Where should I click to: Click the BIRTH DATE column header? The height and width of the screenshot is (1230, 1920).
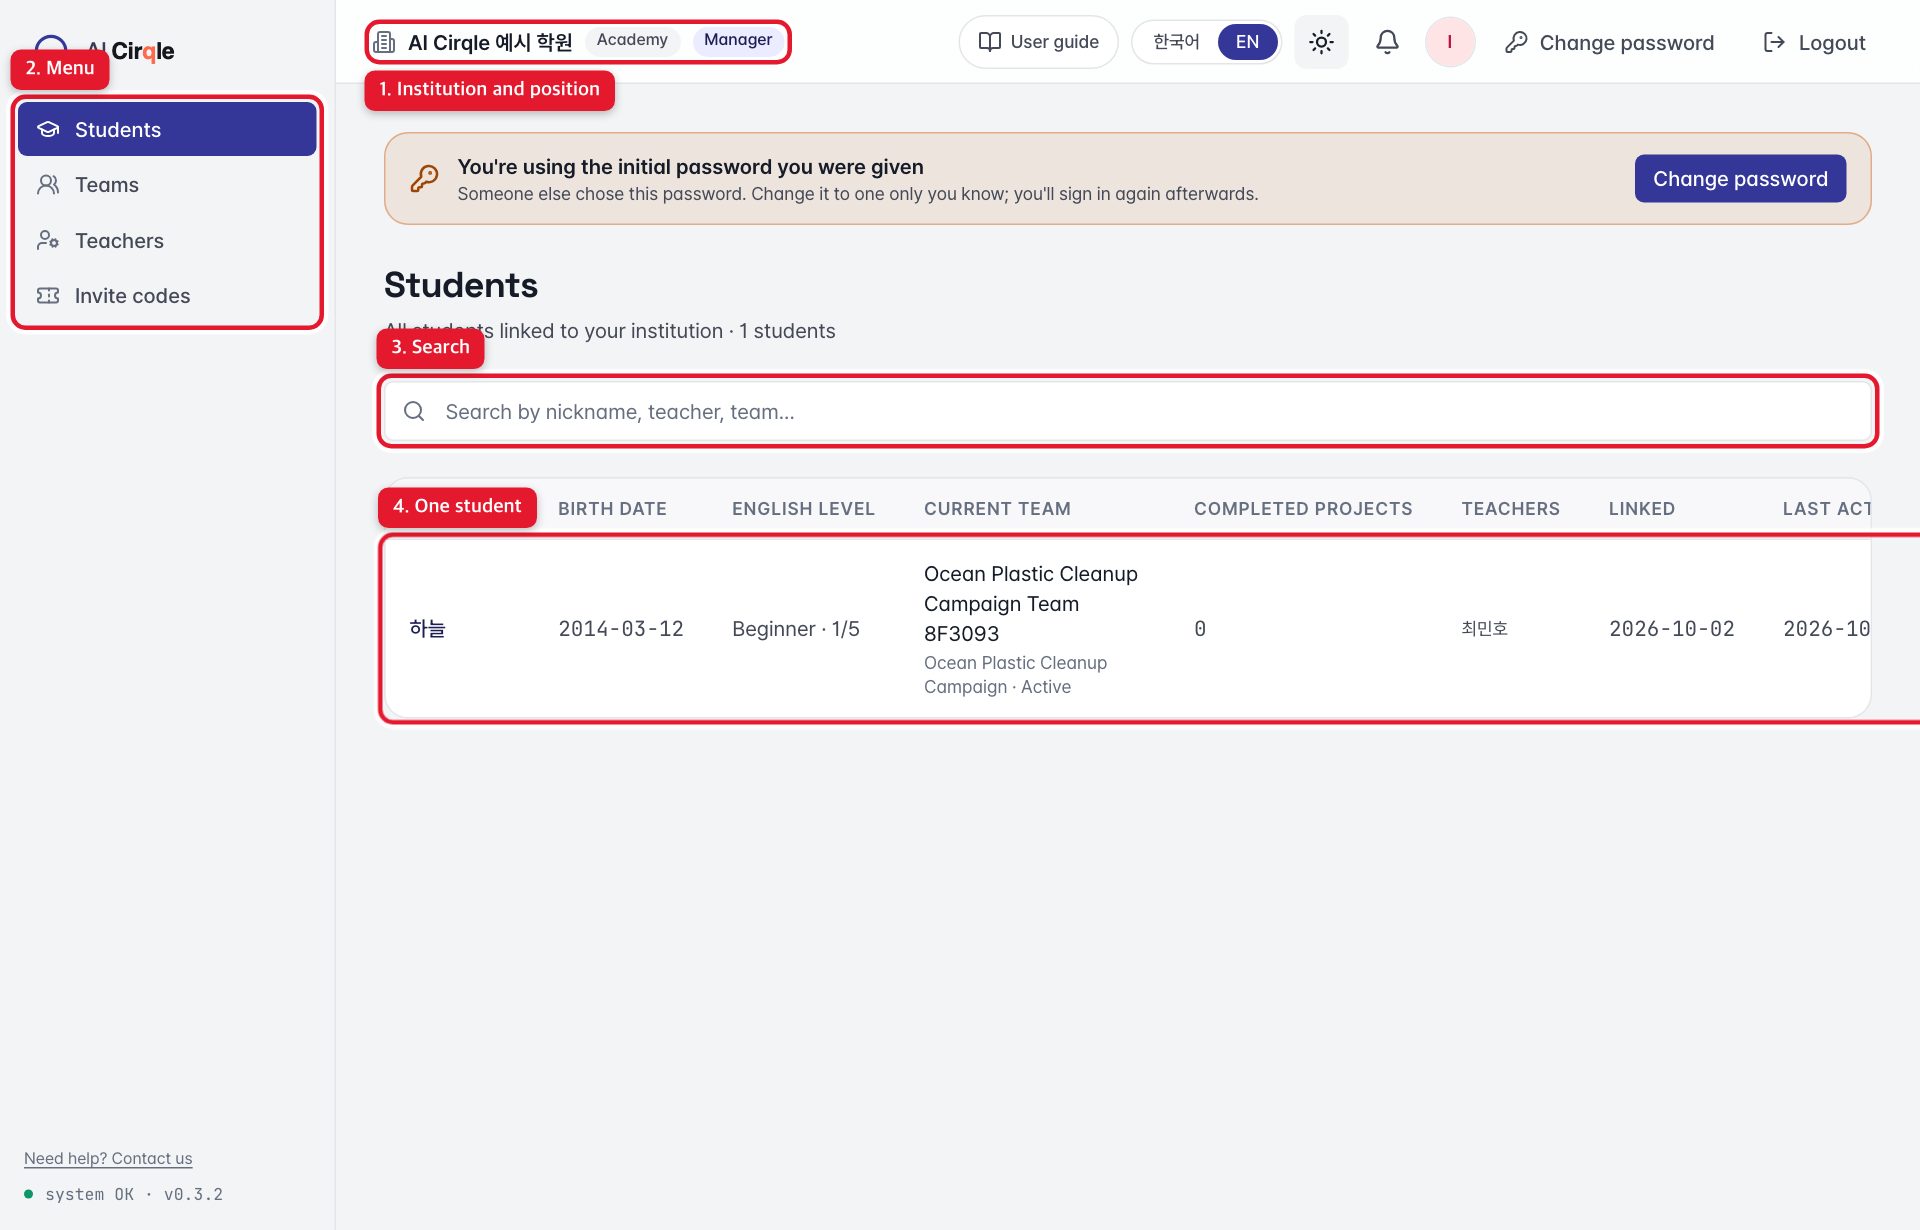612,509
